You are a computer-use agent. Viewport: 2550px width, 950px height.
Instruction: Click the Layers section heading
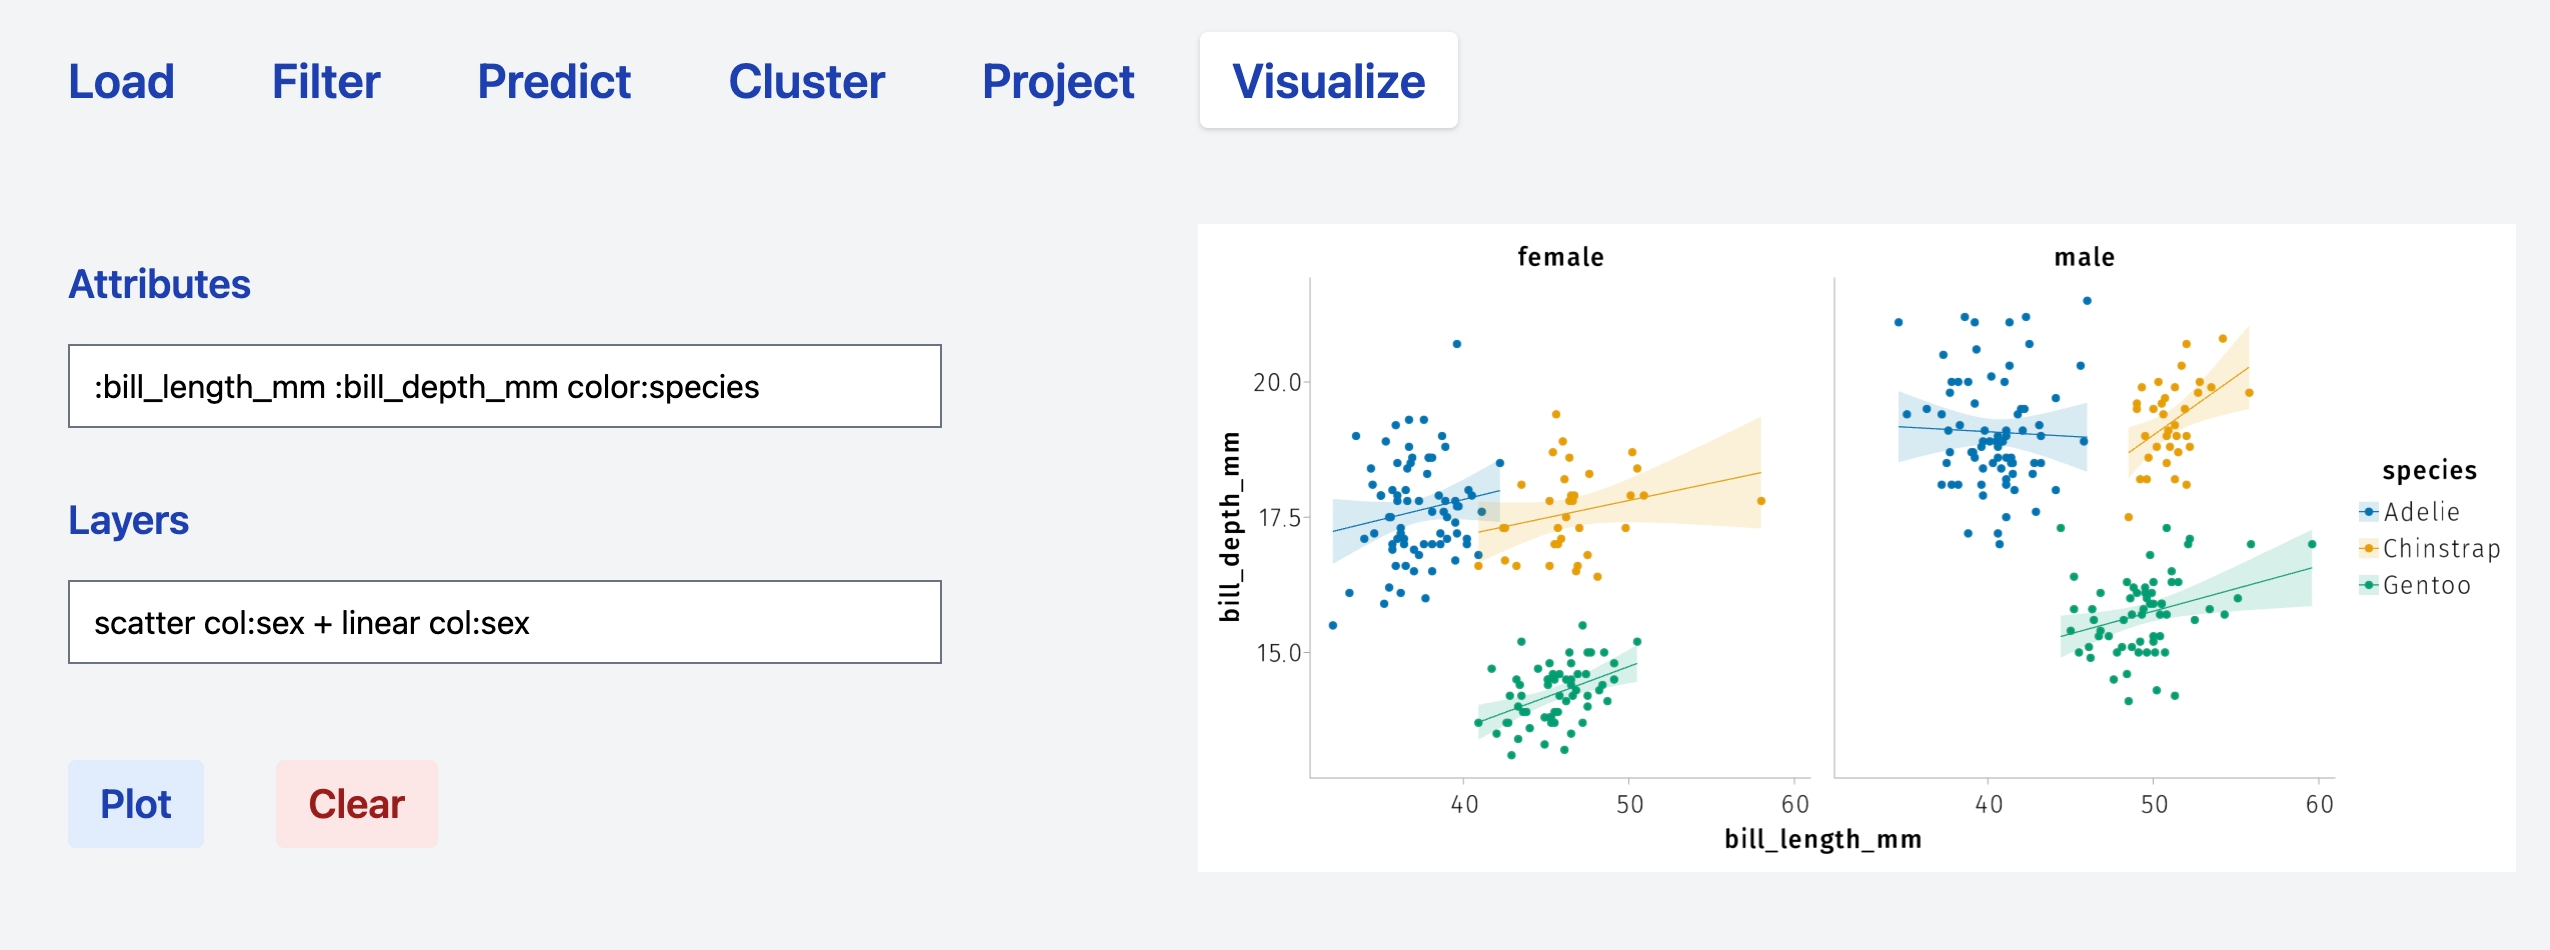128,520
